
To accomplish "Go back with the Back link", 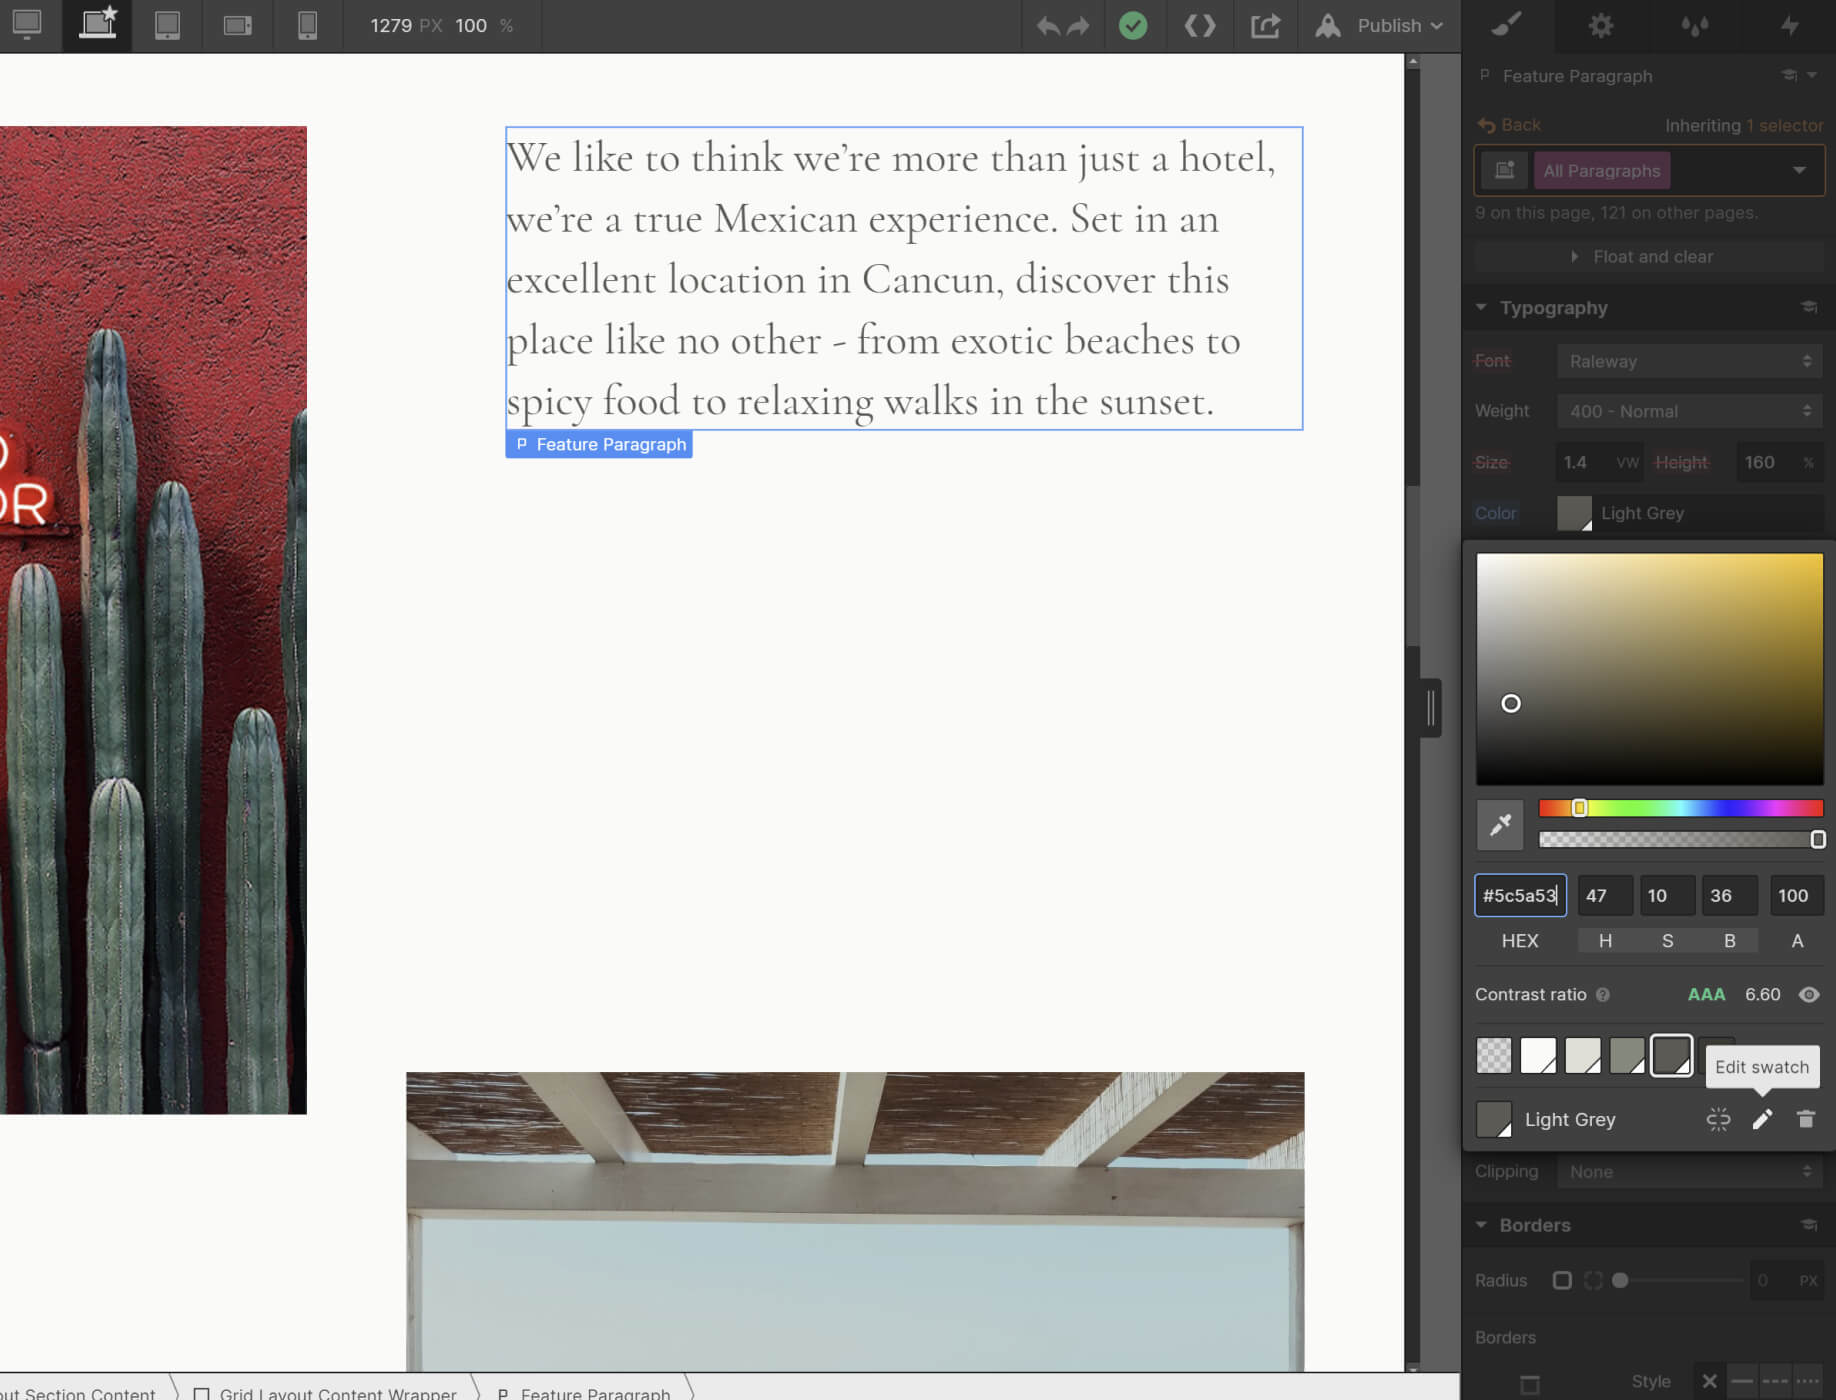I will [x=1509, y=125].
